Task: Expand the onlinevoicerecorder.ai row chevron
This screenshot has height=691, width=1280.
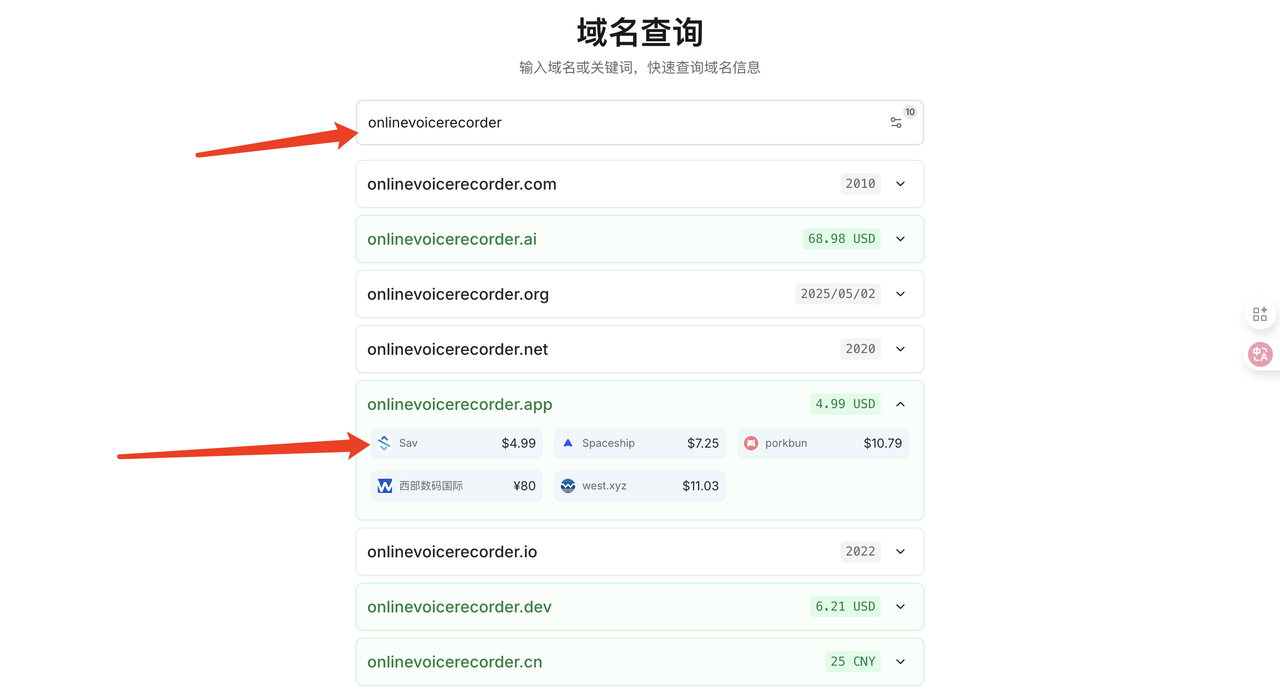Action: (900, 239)
